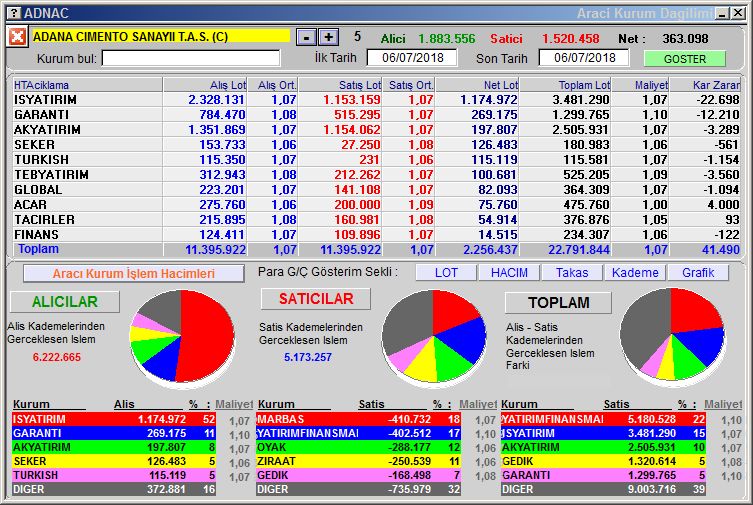Click the red ISYATIRIM bar in buyers list
Screen dimensions: 753x505
(x=114, y=419)
